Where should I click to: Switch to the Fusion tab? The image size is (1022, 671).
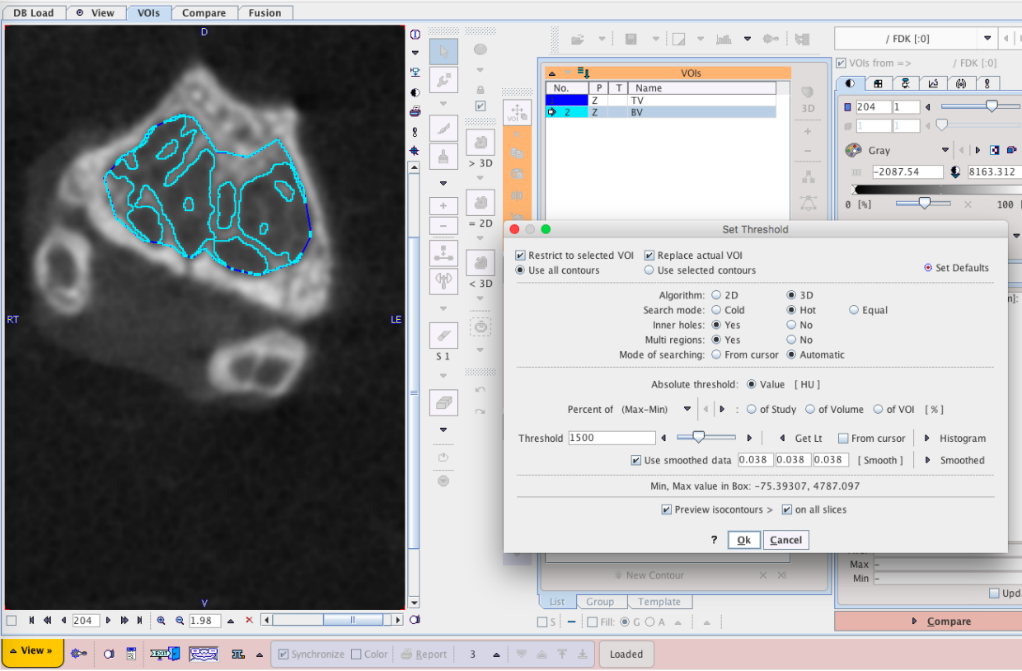[265, 13]
